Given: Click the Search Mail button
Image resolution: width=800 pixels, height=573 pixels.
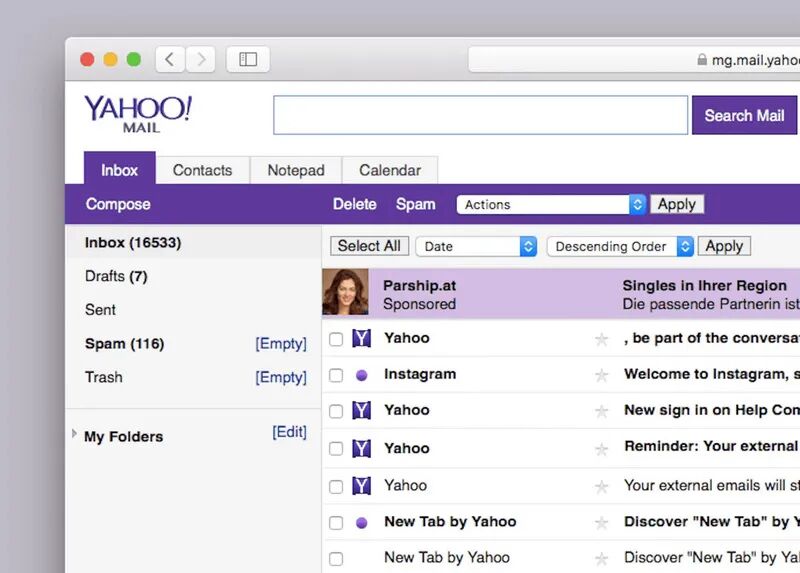Looking at the screenshot, I should (744, 115).
